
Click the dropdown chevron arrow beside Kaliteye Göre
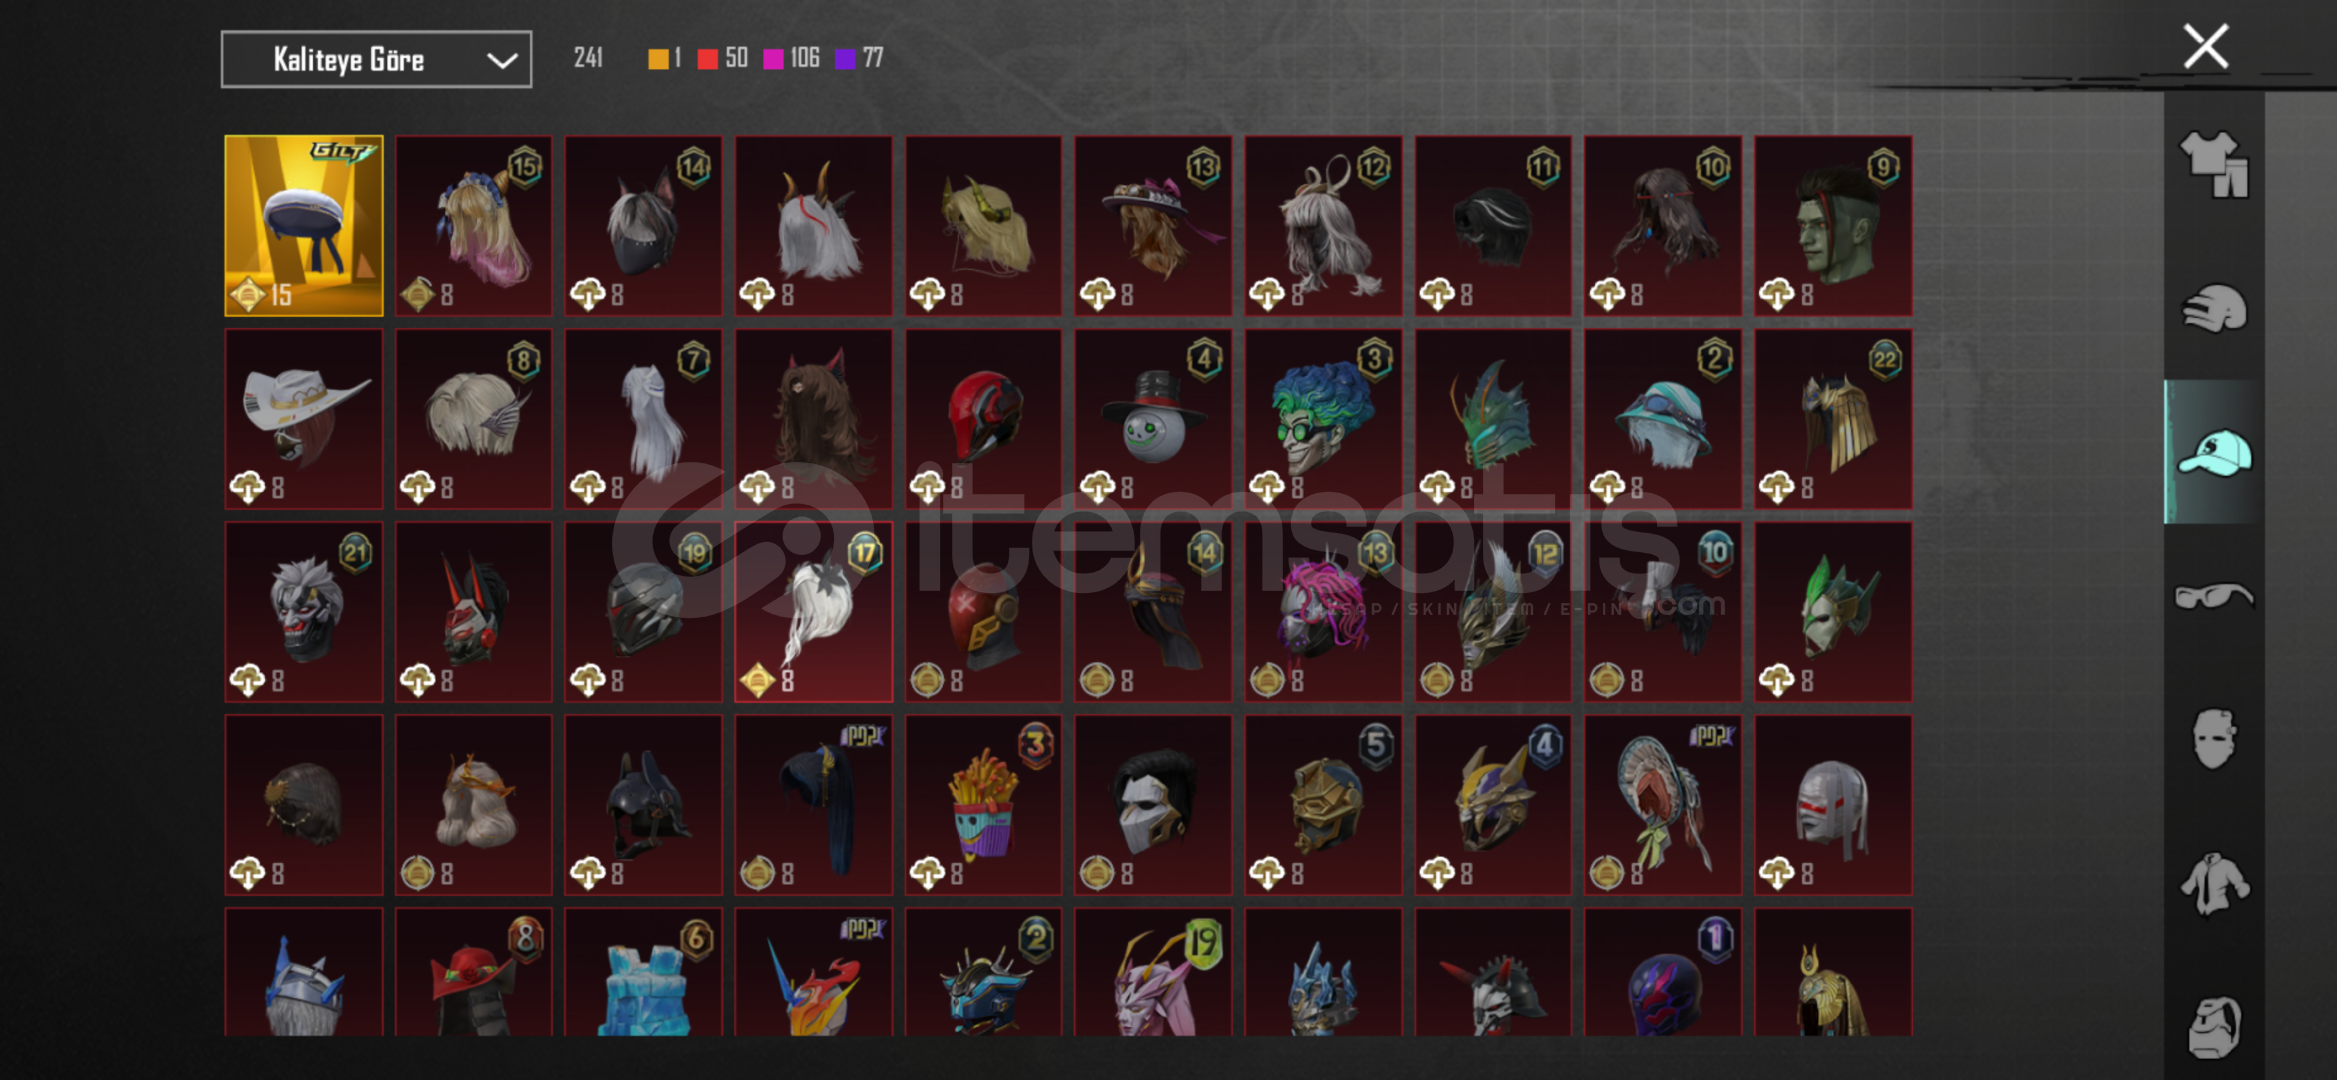click(502, 61)
